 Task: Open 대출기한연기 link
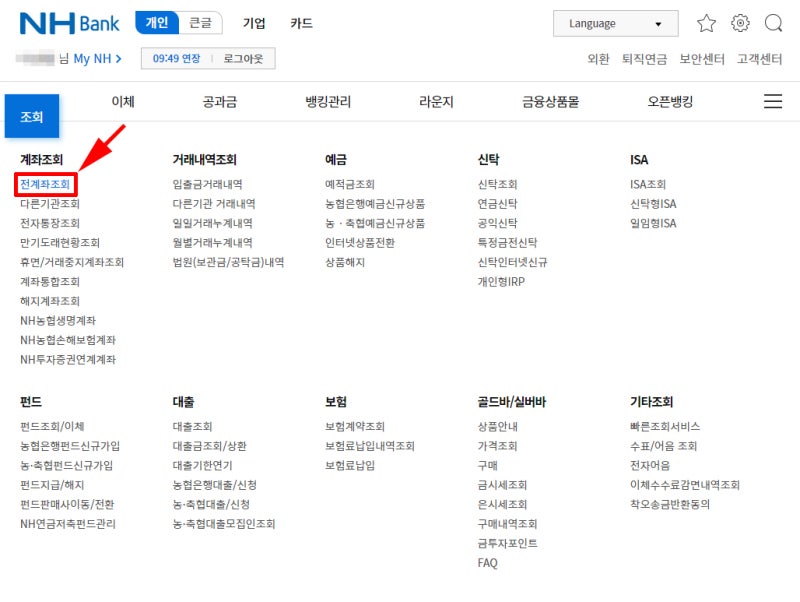(x=202, y=465)
